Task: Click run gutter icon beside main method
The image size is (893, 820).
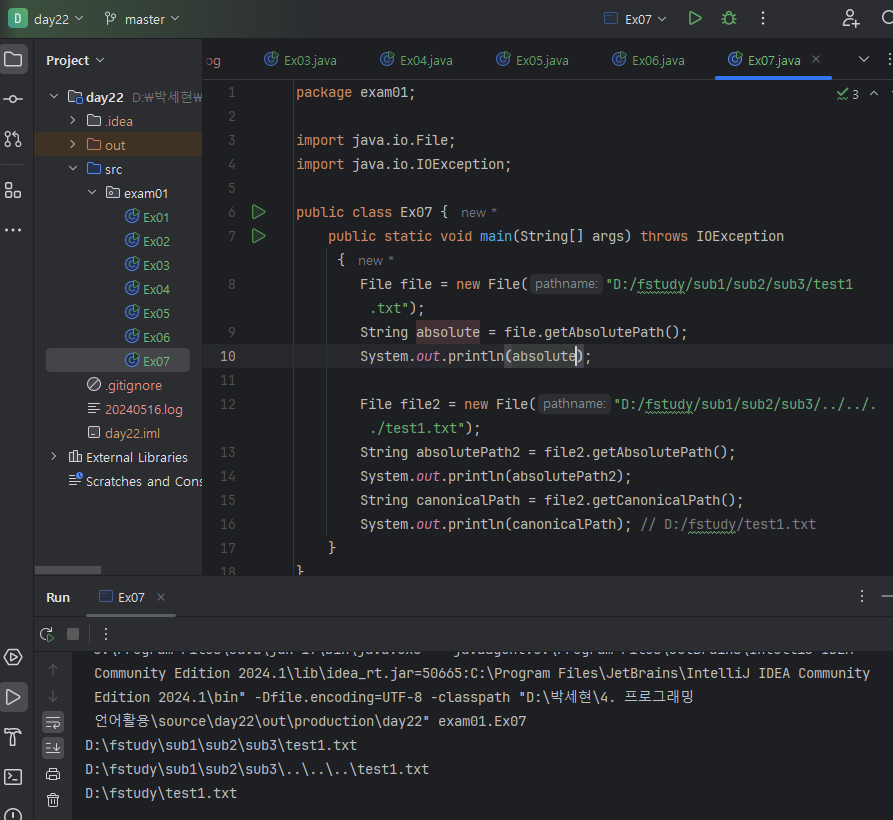Action: pos(259,236)
